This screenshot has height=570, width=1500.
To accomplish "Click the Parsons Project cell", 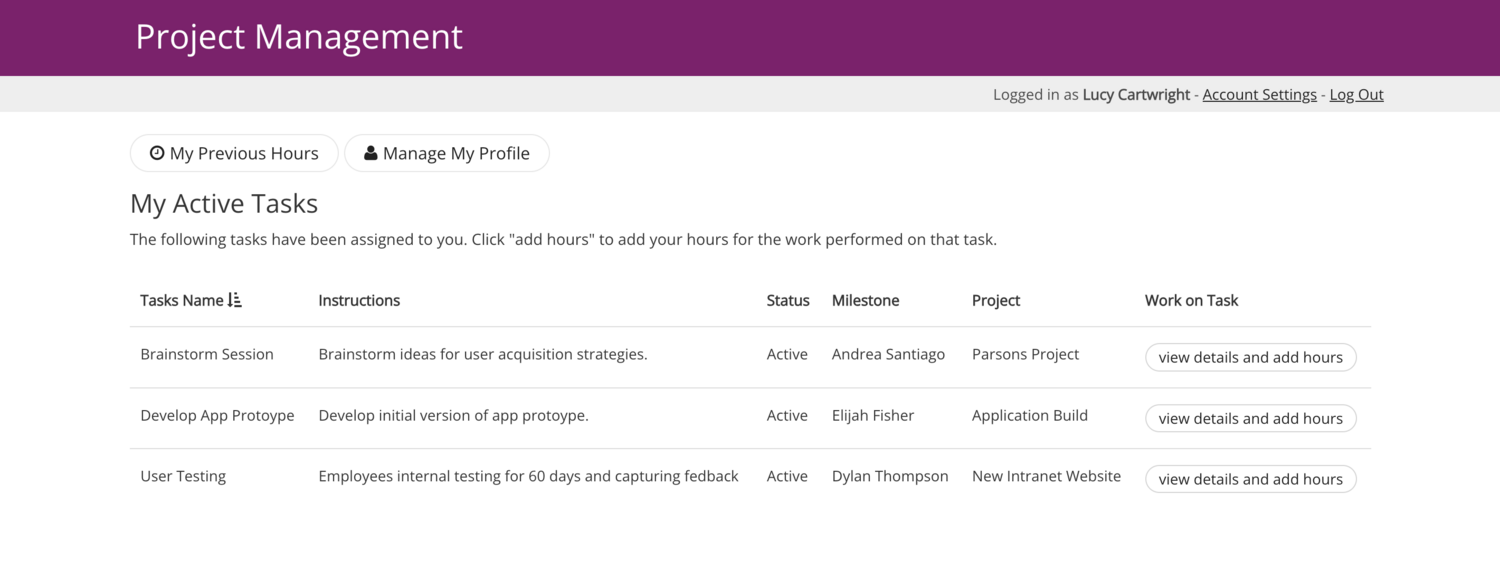I will coord(1025,354).
